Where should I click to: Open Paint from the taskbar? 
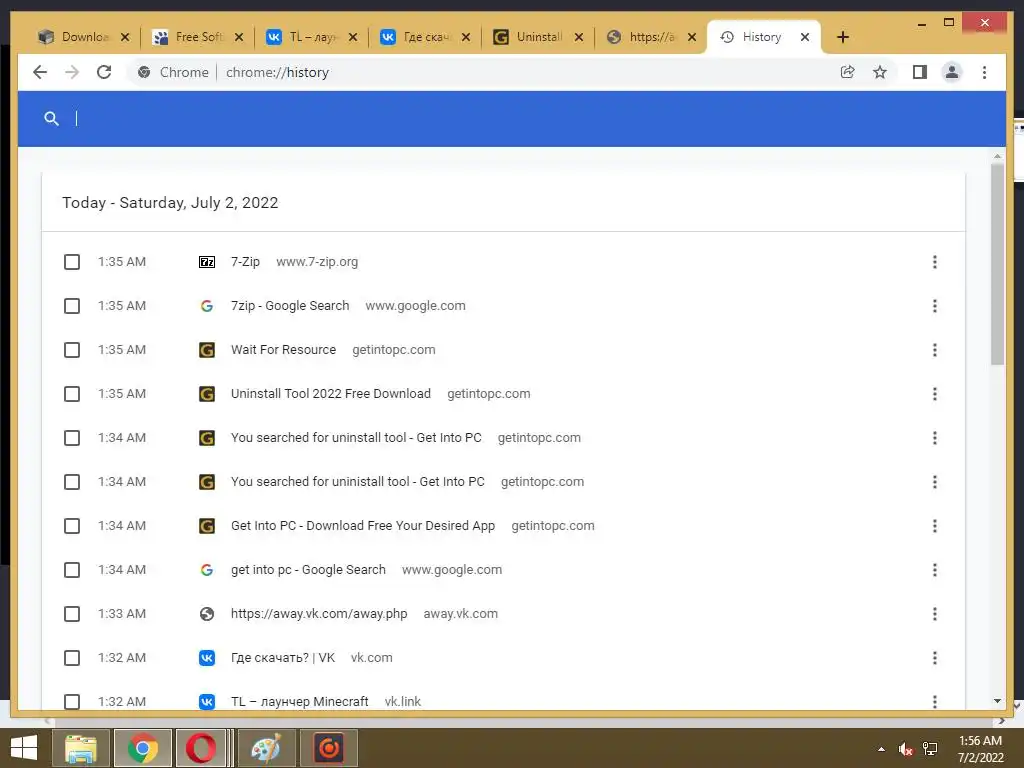[x=266, y=748]
